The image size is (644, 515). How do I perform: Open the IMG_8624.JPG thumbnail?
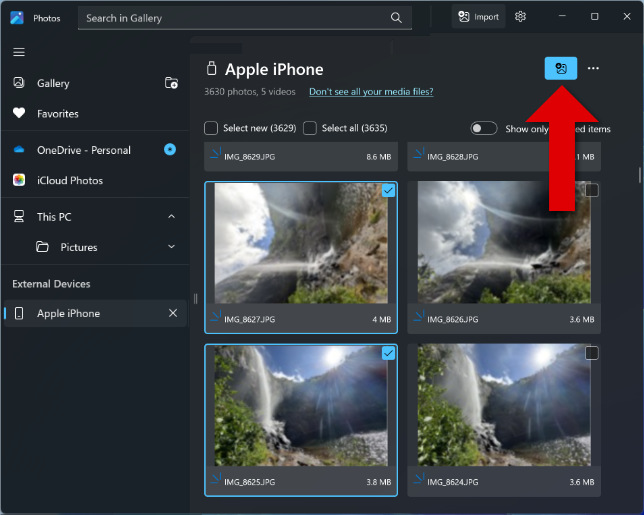[504, 405]
